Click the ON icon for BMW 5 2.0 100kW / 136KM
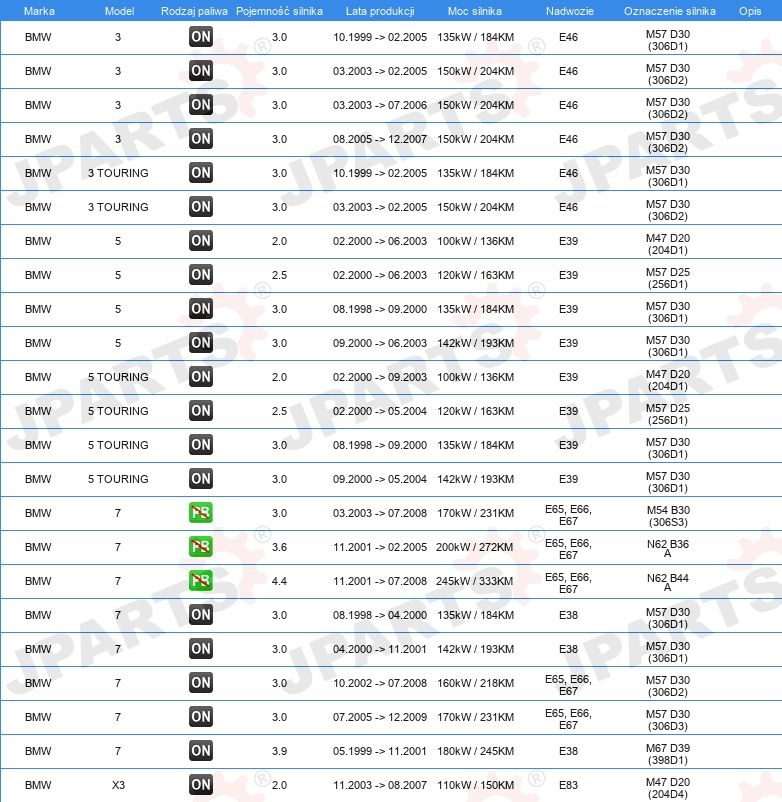The width and height of the screenshot is (782, 802). 200,241
